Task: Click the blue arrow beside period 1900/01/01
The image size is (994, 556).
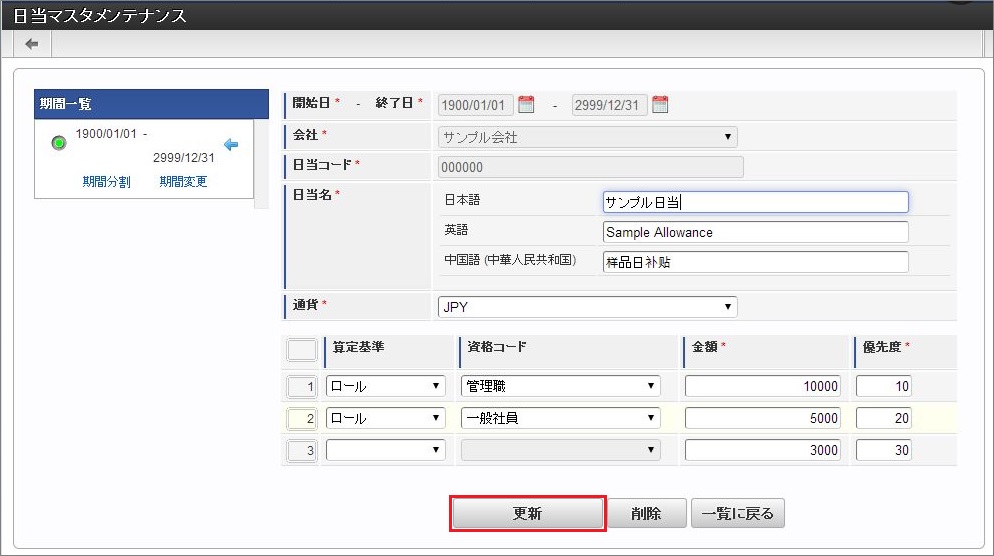Action: [x=231, y=145]
